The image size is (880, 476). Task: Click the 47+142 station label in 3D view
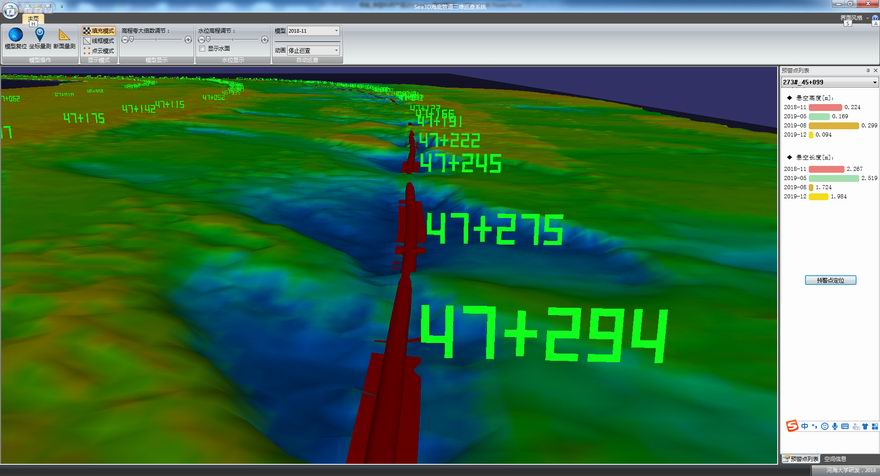coord(138,108)
